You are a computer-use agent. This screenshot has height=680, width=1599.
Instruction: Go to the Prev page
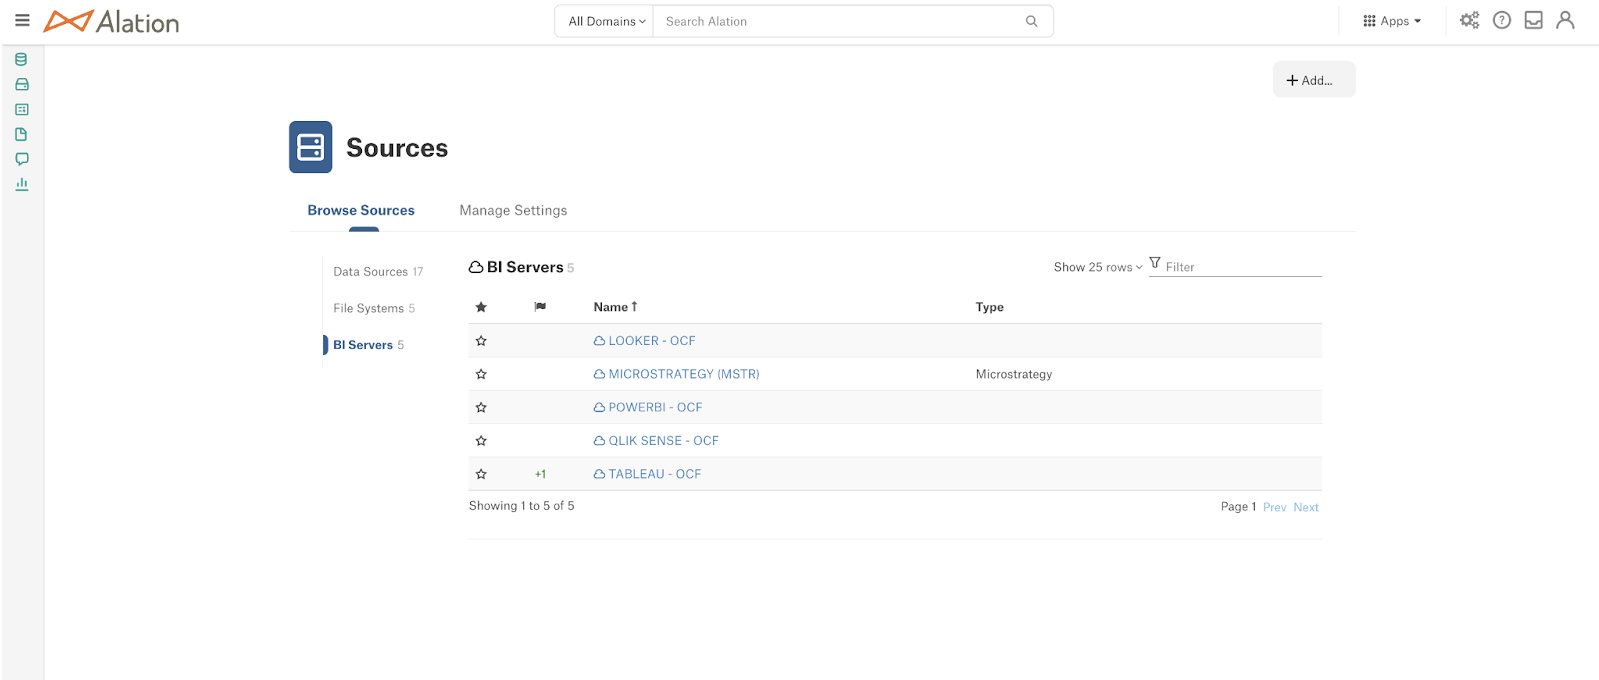click(x=1274, y=508)
